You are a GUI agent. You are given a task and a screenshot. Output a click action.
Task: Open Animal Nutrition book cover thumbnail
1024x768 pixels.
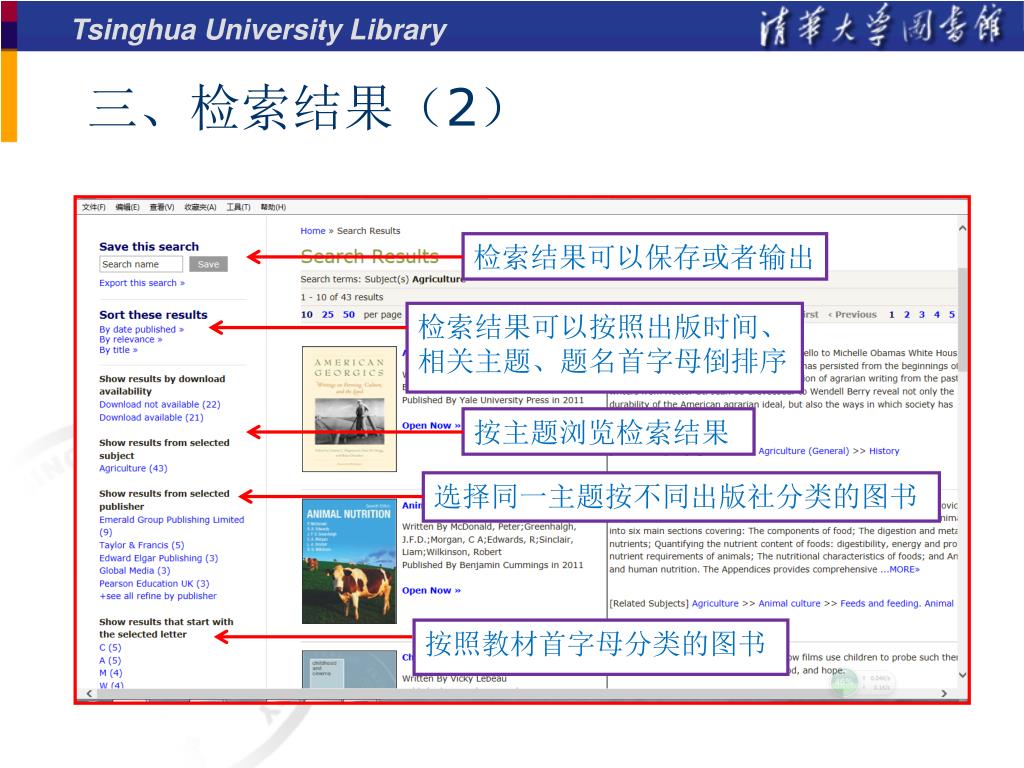pos(349,562)
